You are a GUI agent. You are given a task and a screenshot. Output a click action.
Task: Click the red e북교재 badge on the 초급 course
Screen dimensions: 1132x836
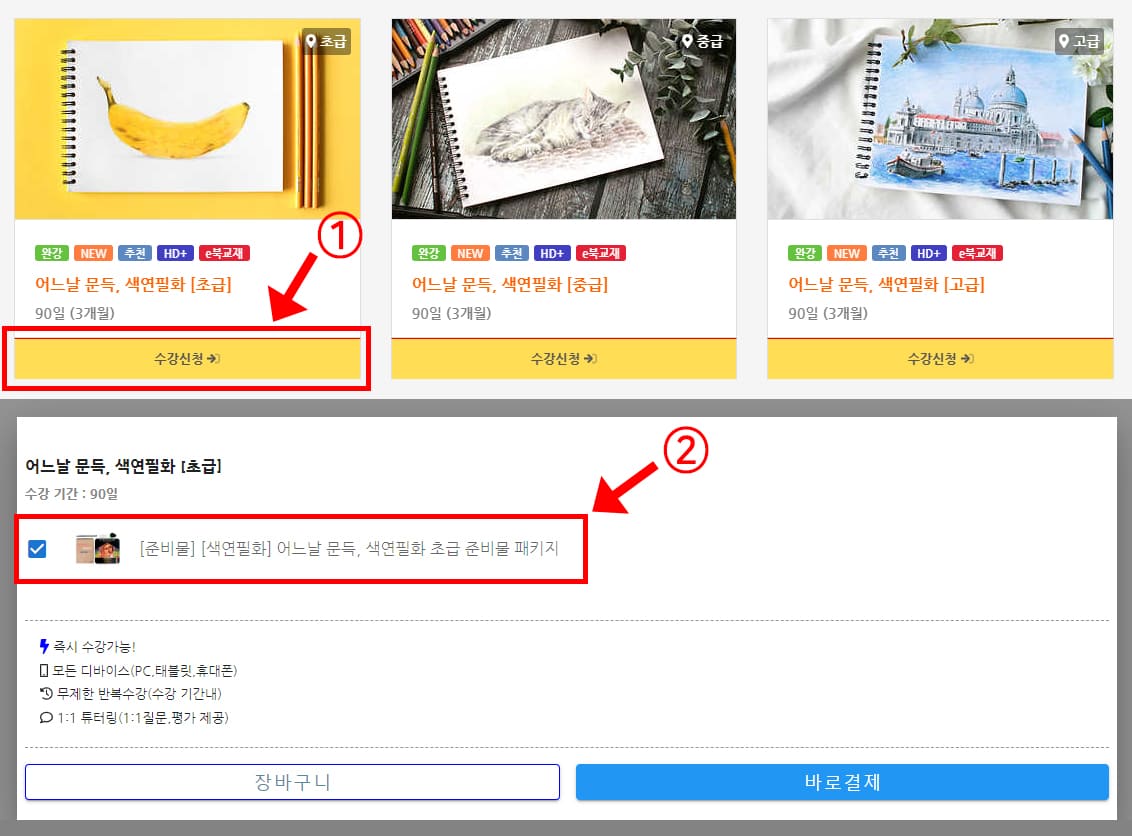pos(224,253)
